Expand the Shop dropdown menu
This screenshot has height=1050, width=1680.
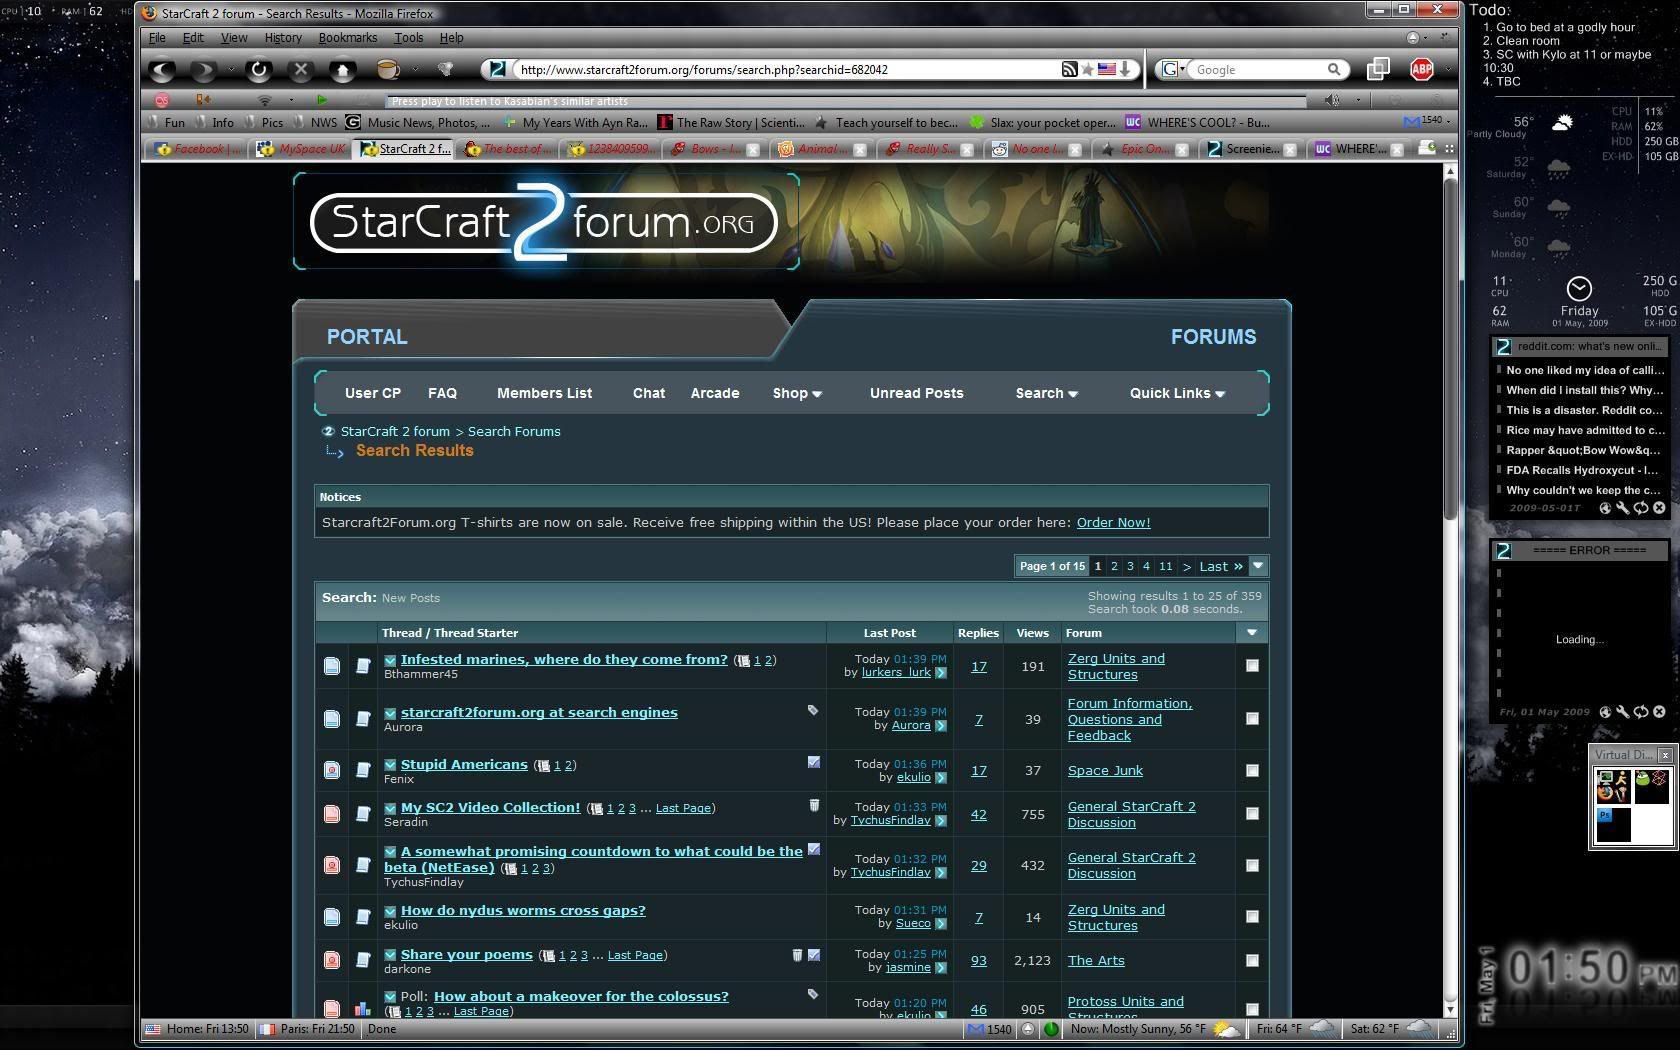click(x=797, y=393)
